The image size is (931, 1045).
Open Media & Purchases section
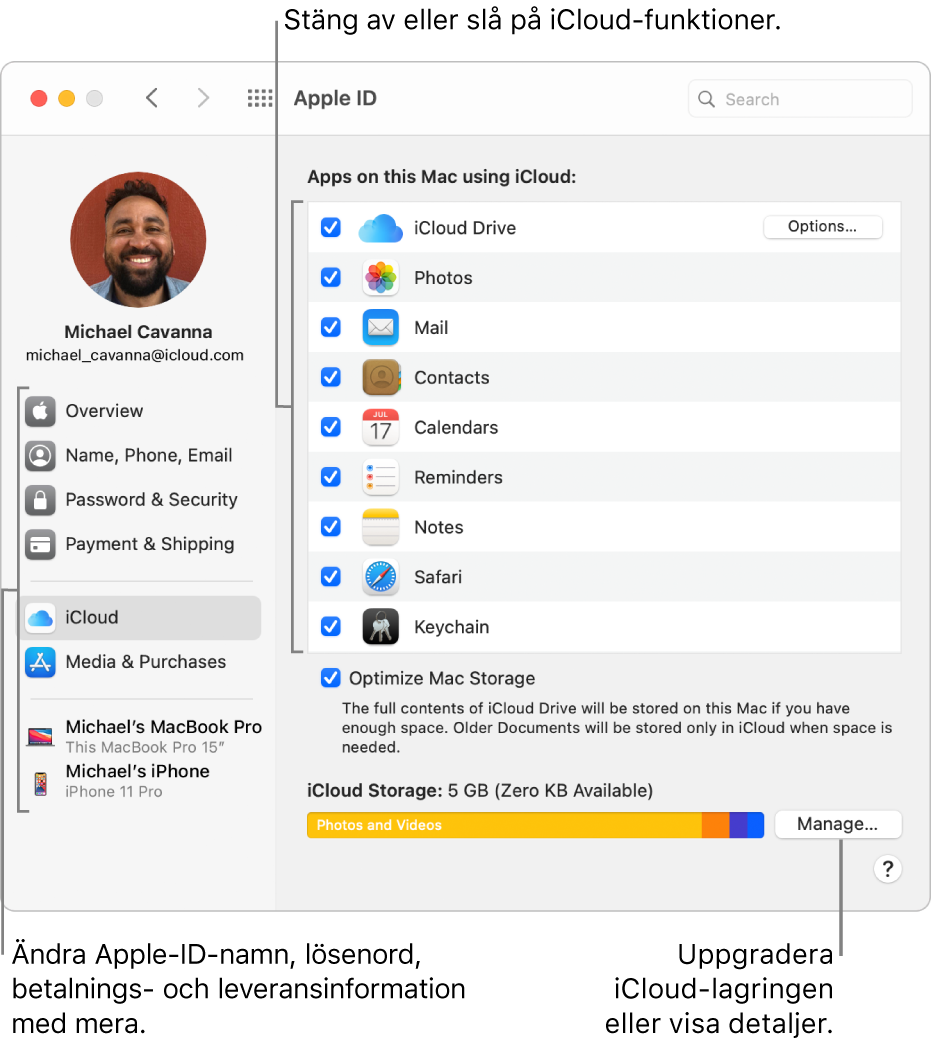click(146, 662)
